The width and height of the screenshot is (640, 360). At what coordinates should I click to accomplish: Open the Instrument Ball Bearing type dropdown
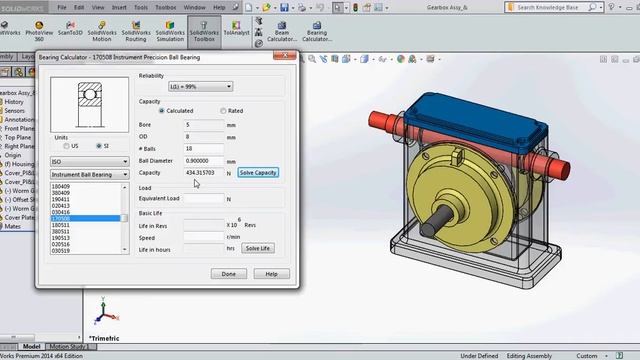(89, 174)
